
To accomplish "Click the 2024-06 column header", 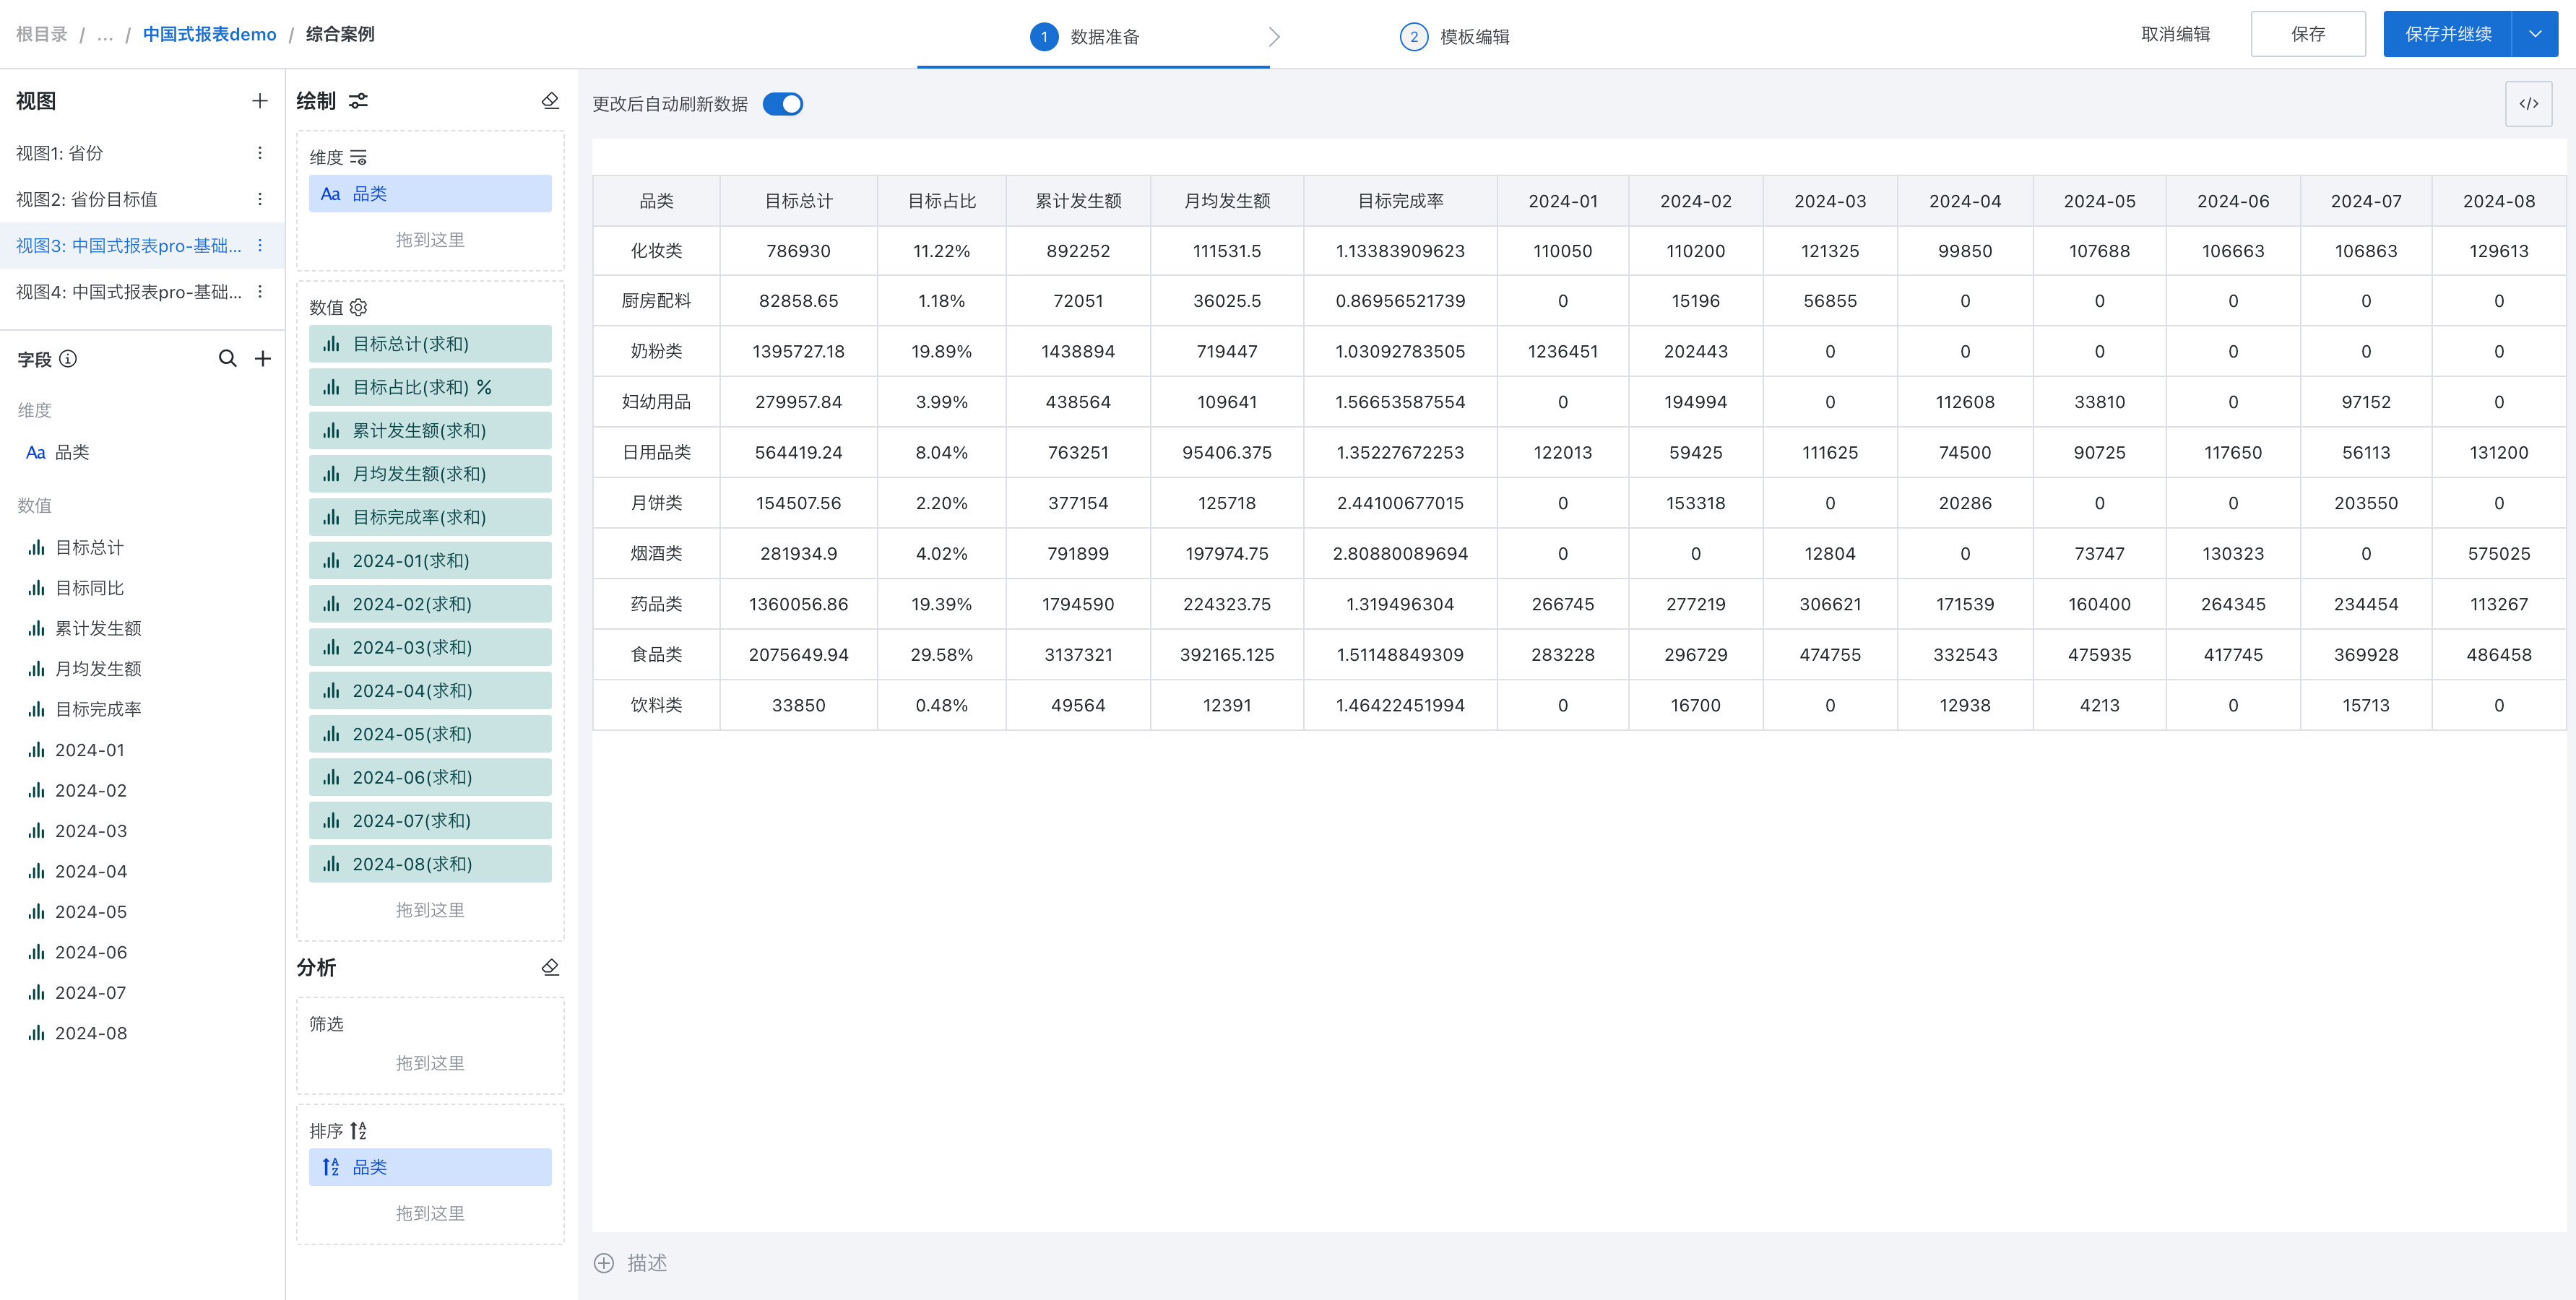I will tap(2233, 201).
